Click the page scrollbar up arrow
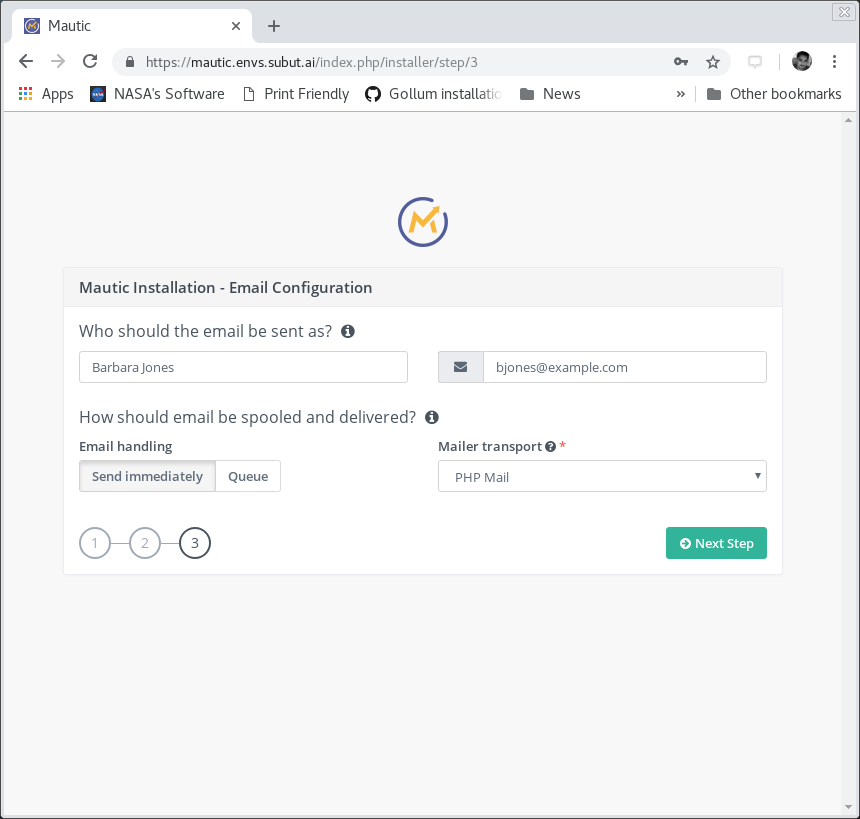Image resolution: width=860 pixels, height=819 pixels. coord(848,120)
